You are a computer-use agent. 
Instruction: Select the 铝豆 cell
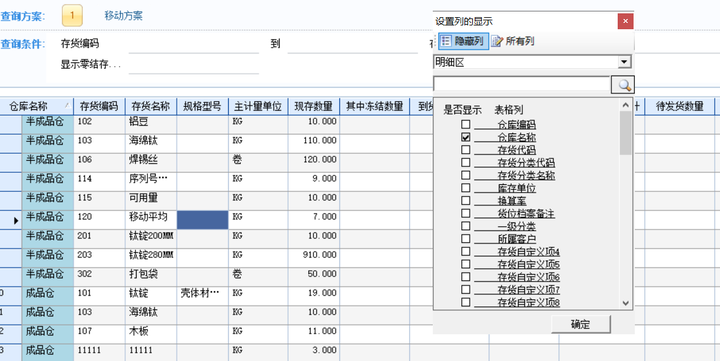pyautogui.click(x=151, y=125)
